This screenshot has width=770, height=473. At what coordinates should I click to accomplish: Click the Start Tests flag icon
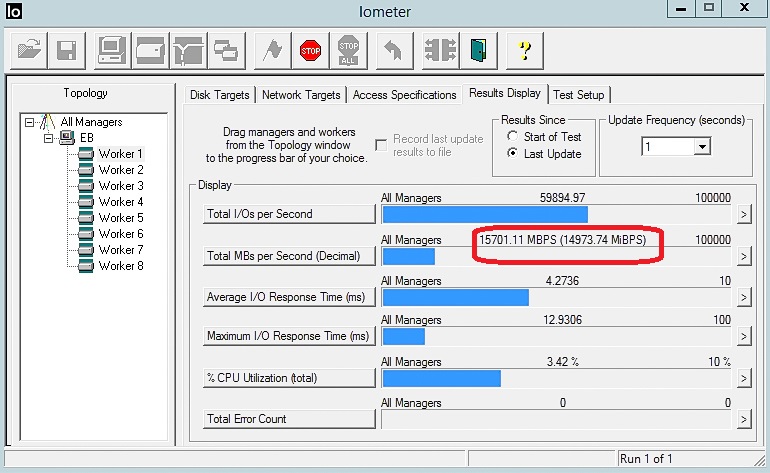point(270,49)
